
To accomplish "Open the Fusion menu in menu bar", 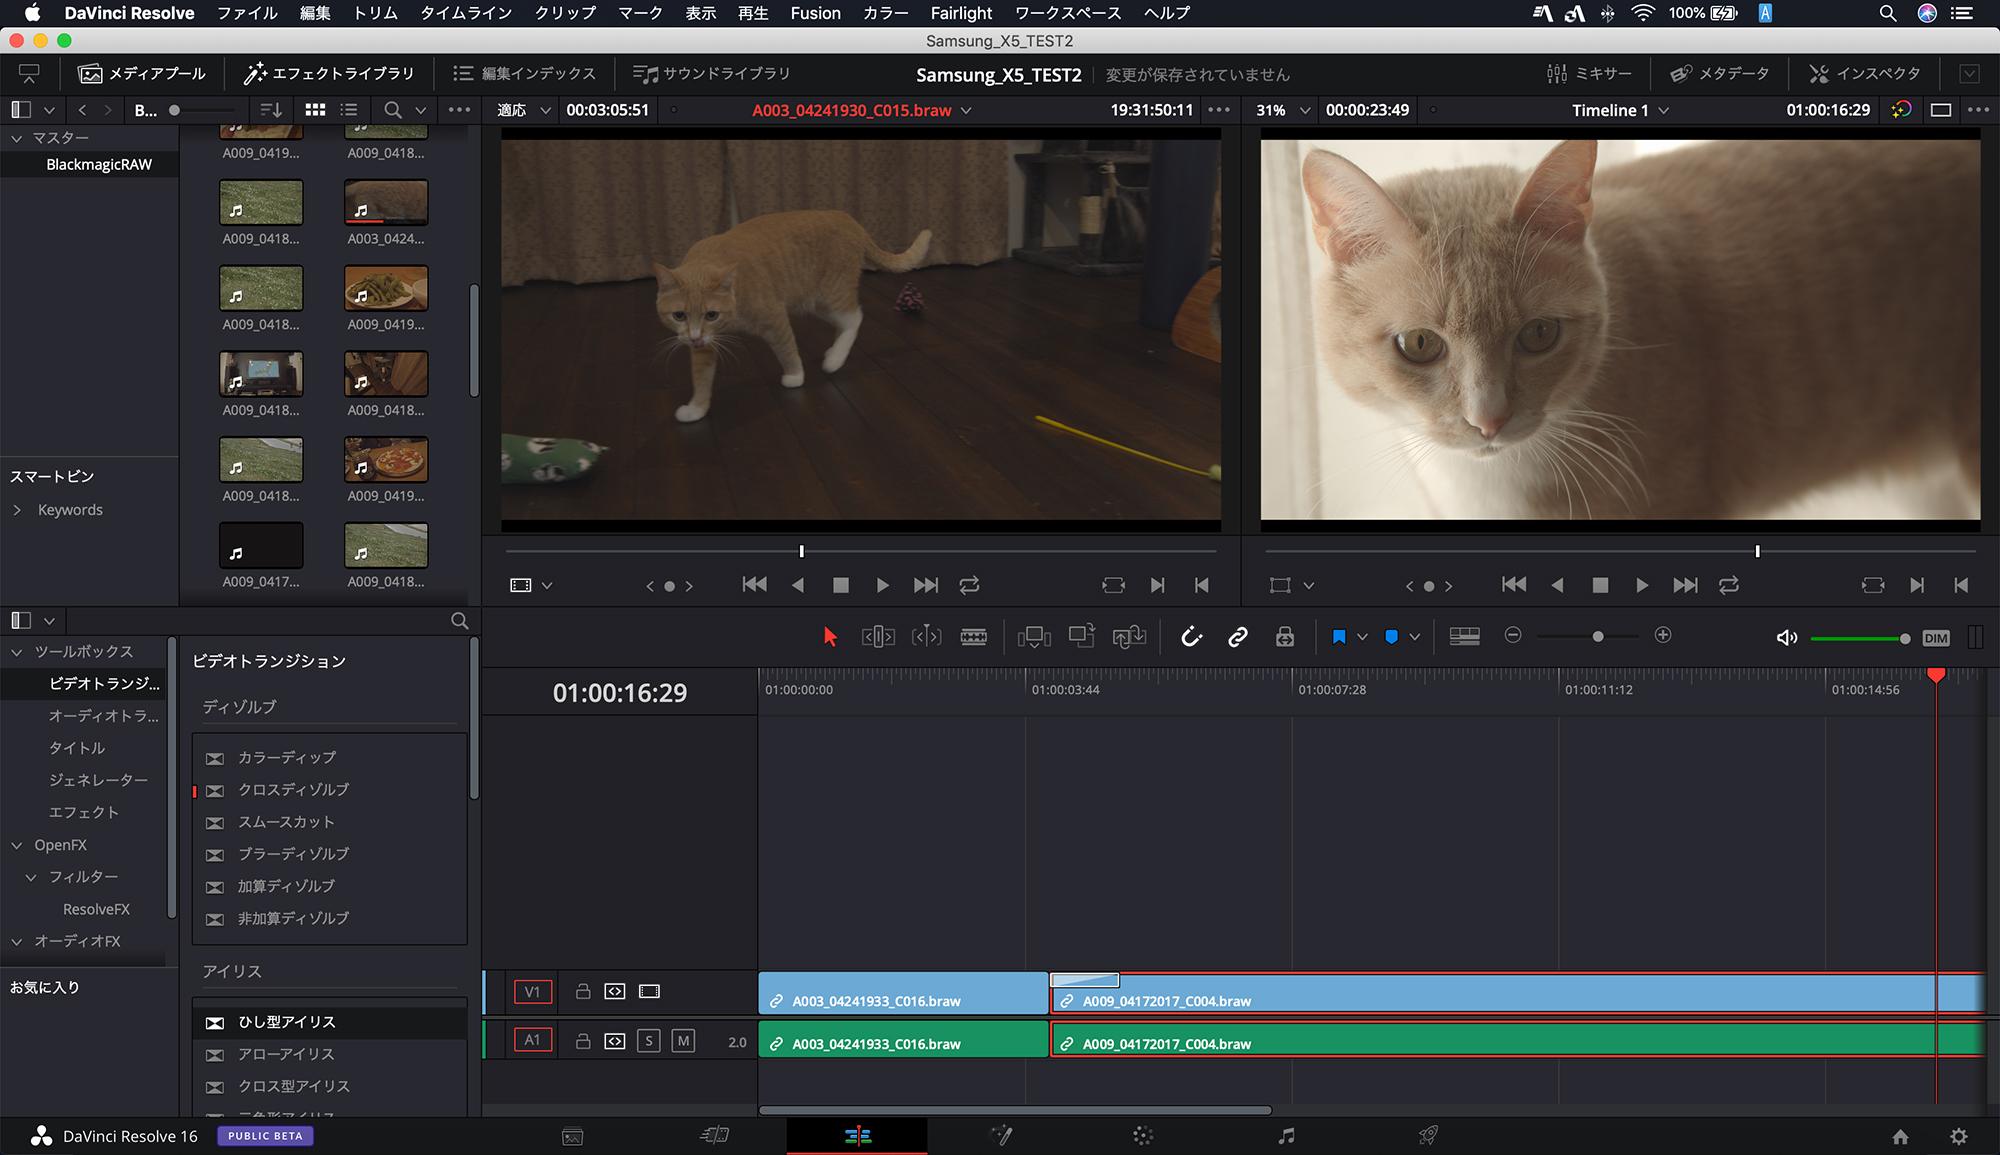I will [x=815, y=13].
